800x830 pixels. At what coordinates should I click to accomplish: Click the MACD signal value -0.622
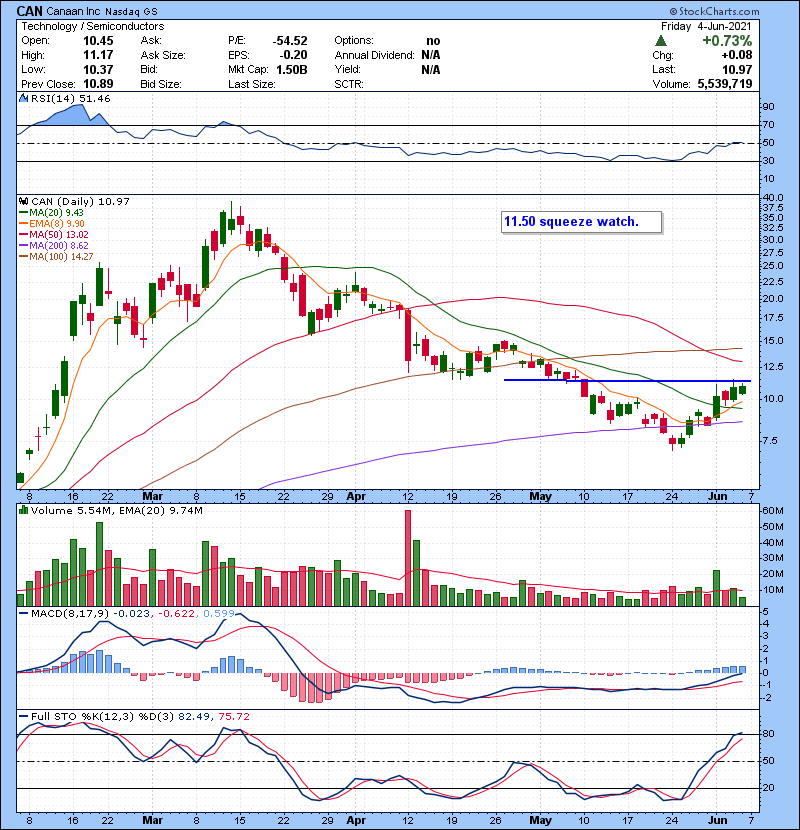click(x=175, y=613)
